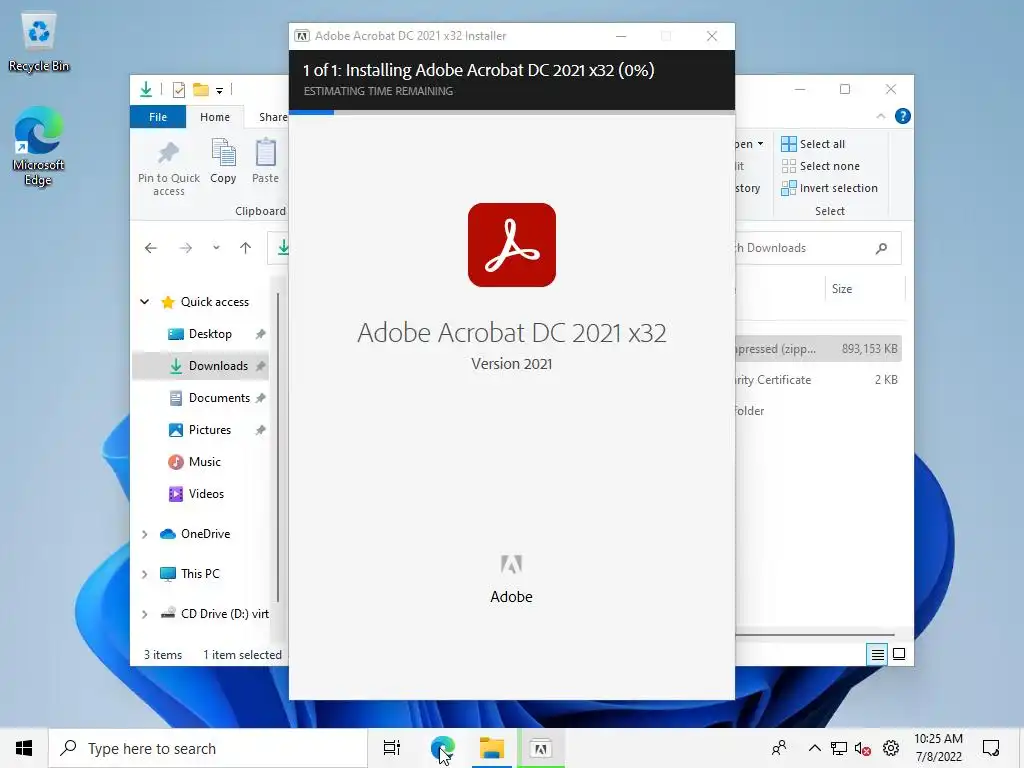Click Explorer navigation pane scrollbar
The width and height of the screenshot is (1024, 768).
(x=278, y=447)
